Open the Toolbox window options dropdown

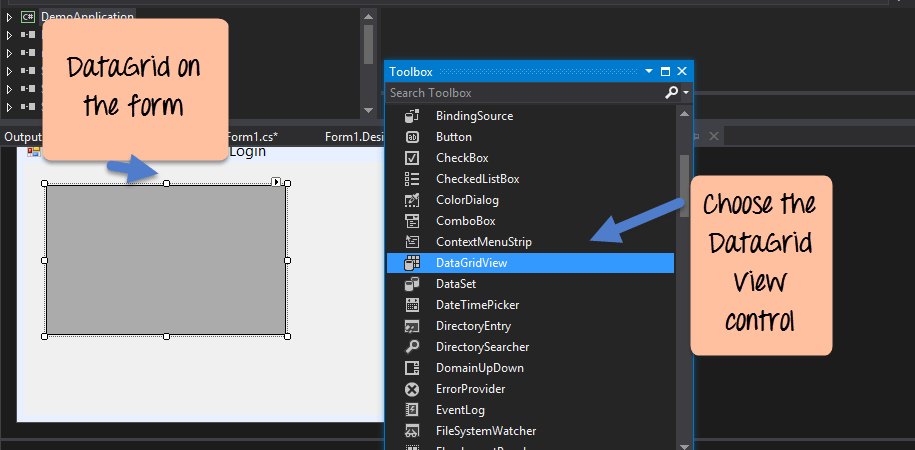pos(649,72)
